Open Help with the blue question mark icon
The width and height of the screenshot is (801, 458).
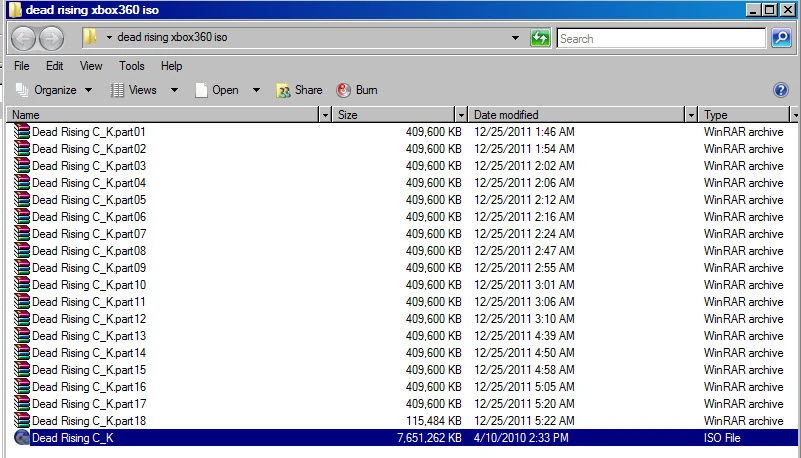[781, 90]
